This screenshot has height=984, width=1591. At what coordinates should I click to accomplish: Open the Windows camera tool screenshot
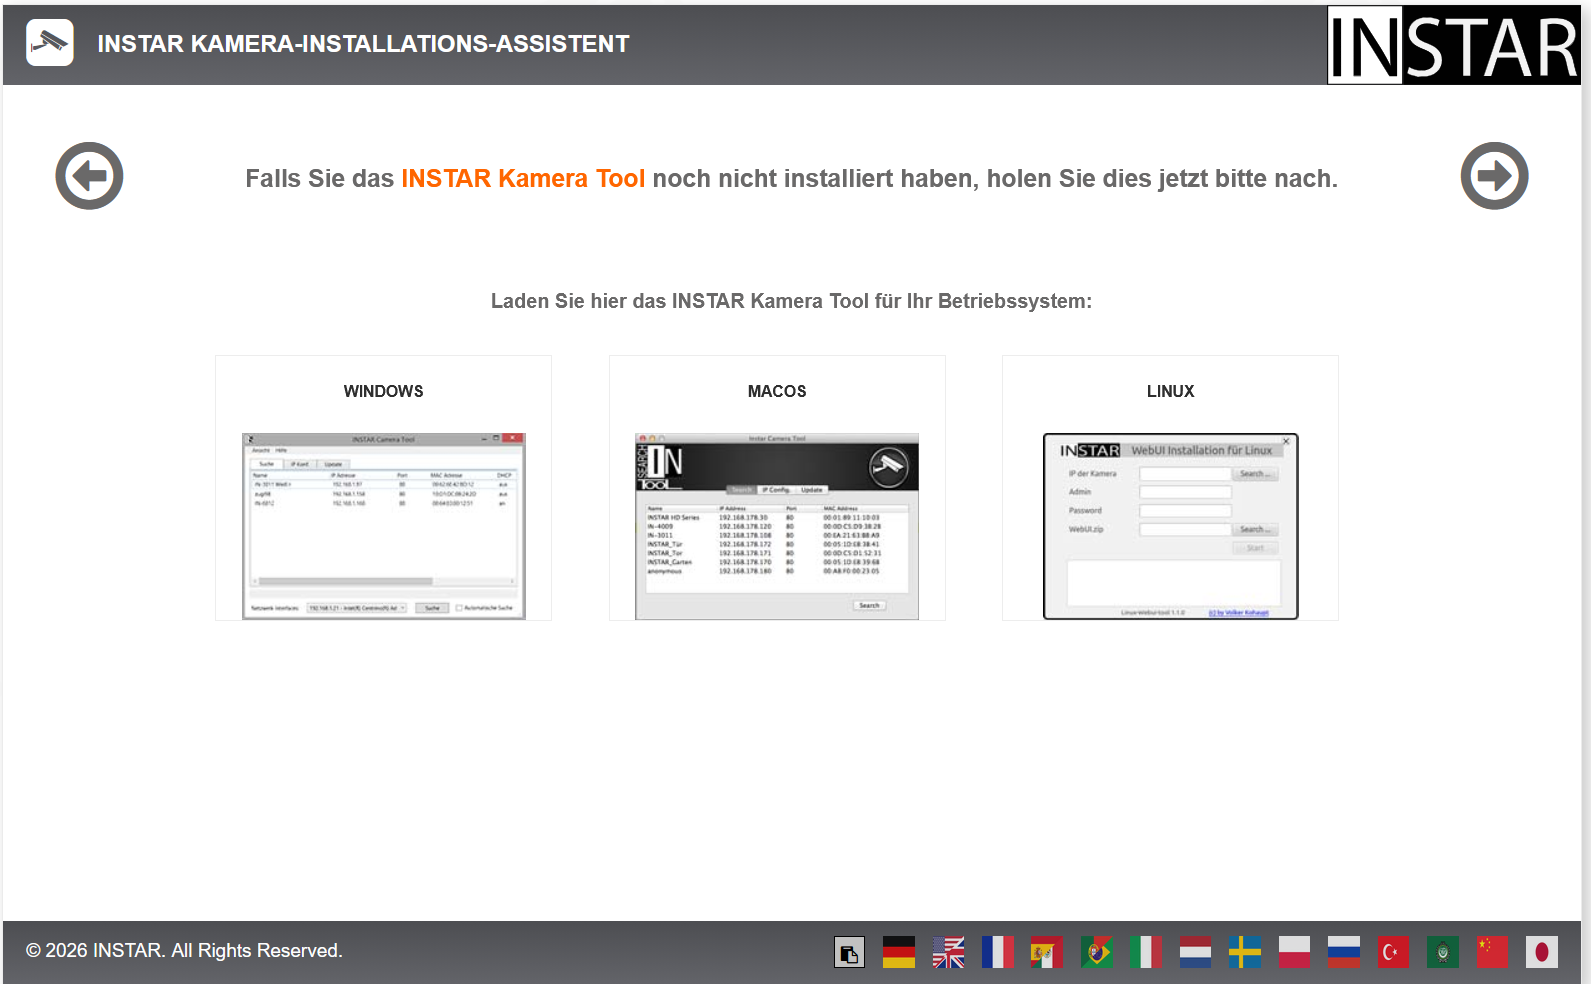coord(384,526)
